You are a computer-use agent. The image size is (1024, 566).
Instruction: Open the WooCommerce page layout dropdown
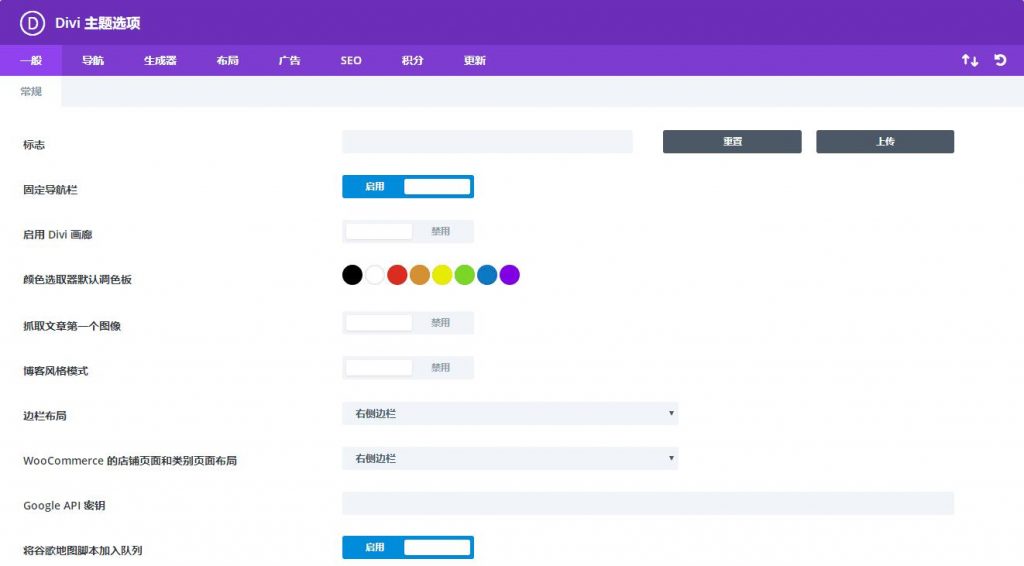(510, 458)
